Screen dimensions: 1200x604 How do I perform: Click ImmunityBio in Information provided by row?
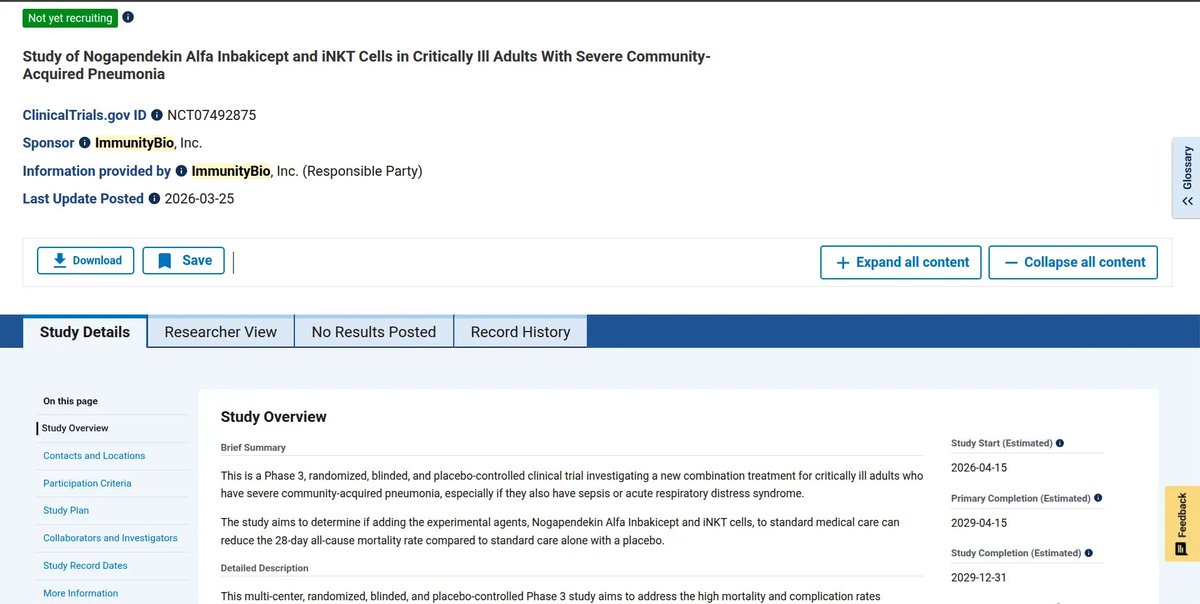(231, 171)
